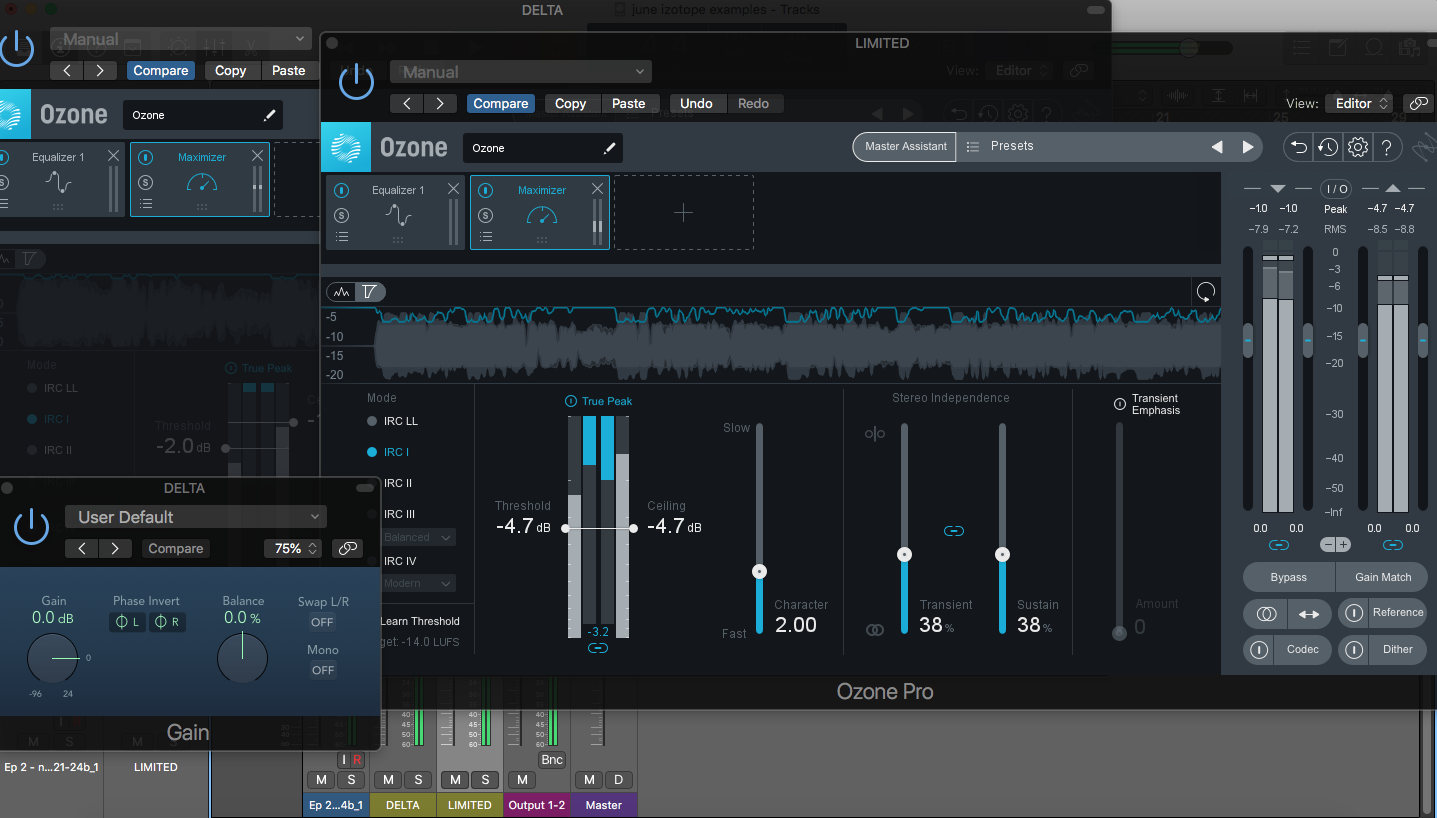
Task: Click Copy in the LIMITED window
Action: 570,103
